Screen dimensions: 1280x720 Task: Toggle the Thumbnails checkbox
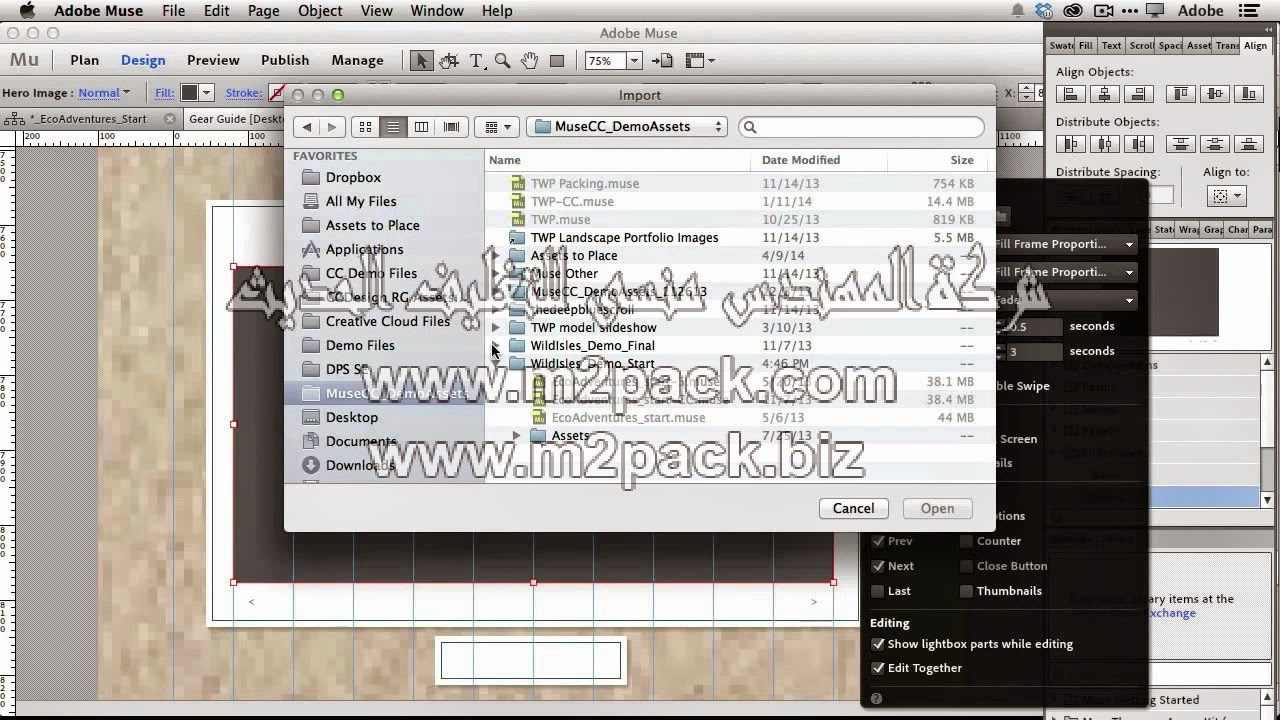966,591
